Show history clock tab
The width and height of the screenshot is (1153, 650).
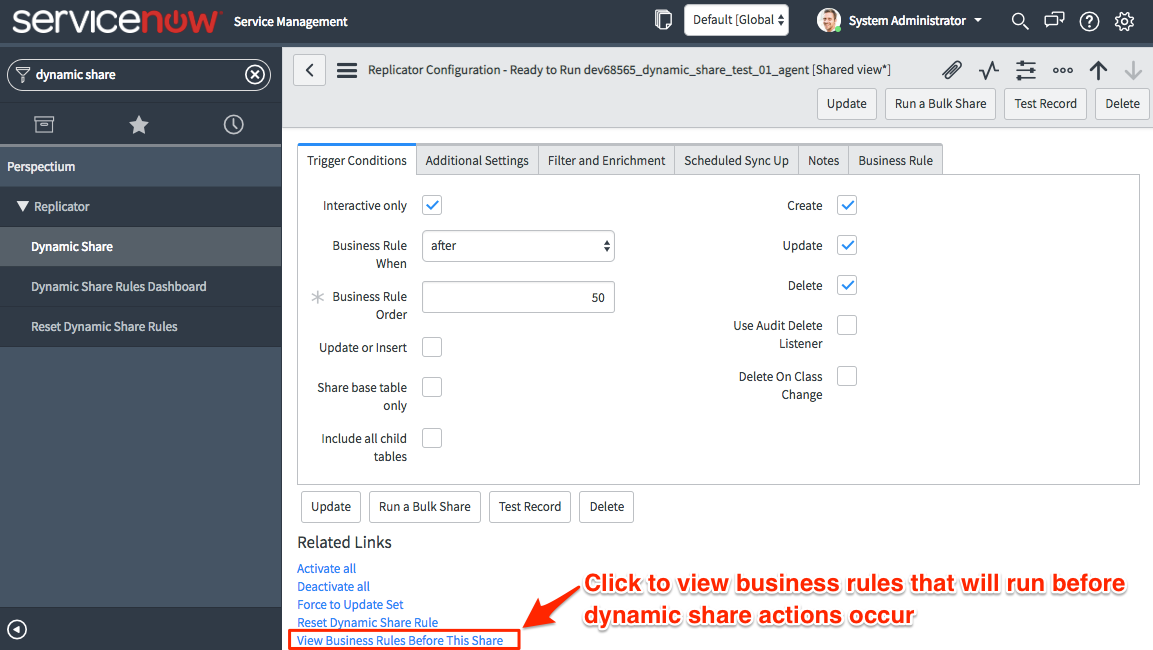(x=233, y=124)
